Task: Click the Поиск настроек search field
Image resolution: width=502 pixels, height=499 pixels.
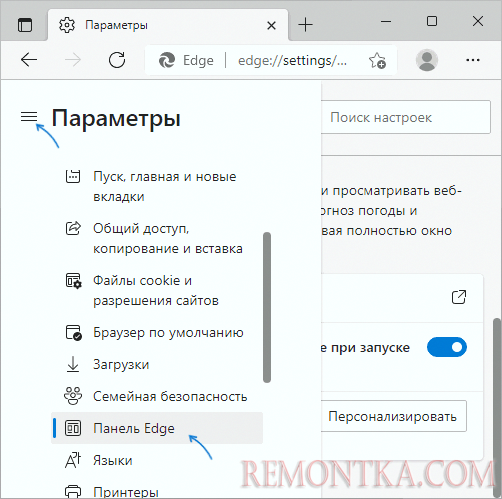Action: pos(406,117)
